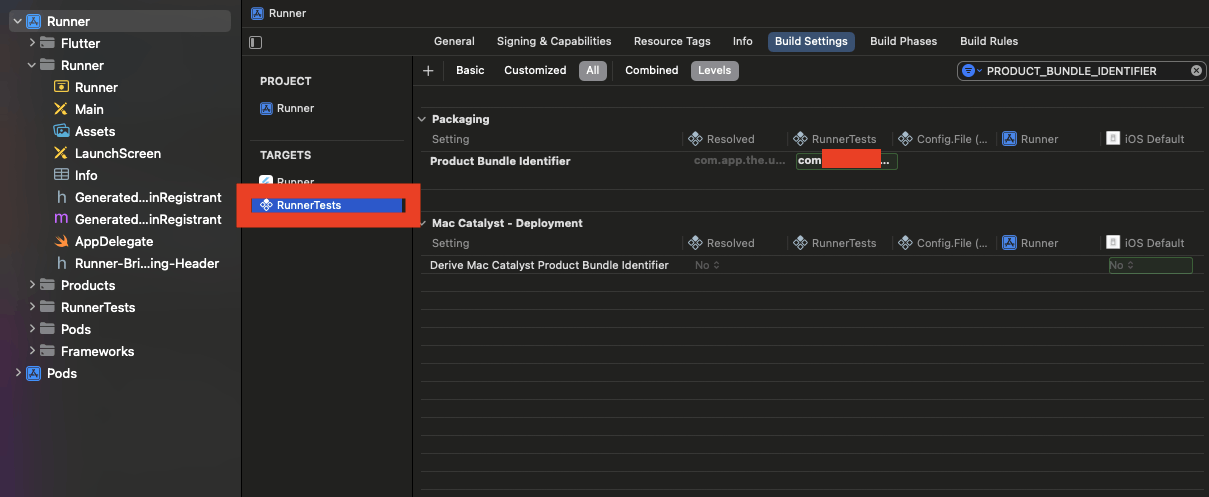Collapse the root Runner project in navigator
This screenshot has height=497, width=1209.
tap(17, 21)
